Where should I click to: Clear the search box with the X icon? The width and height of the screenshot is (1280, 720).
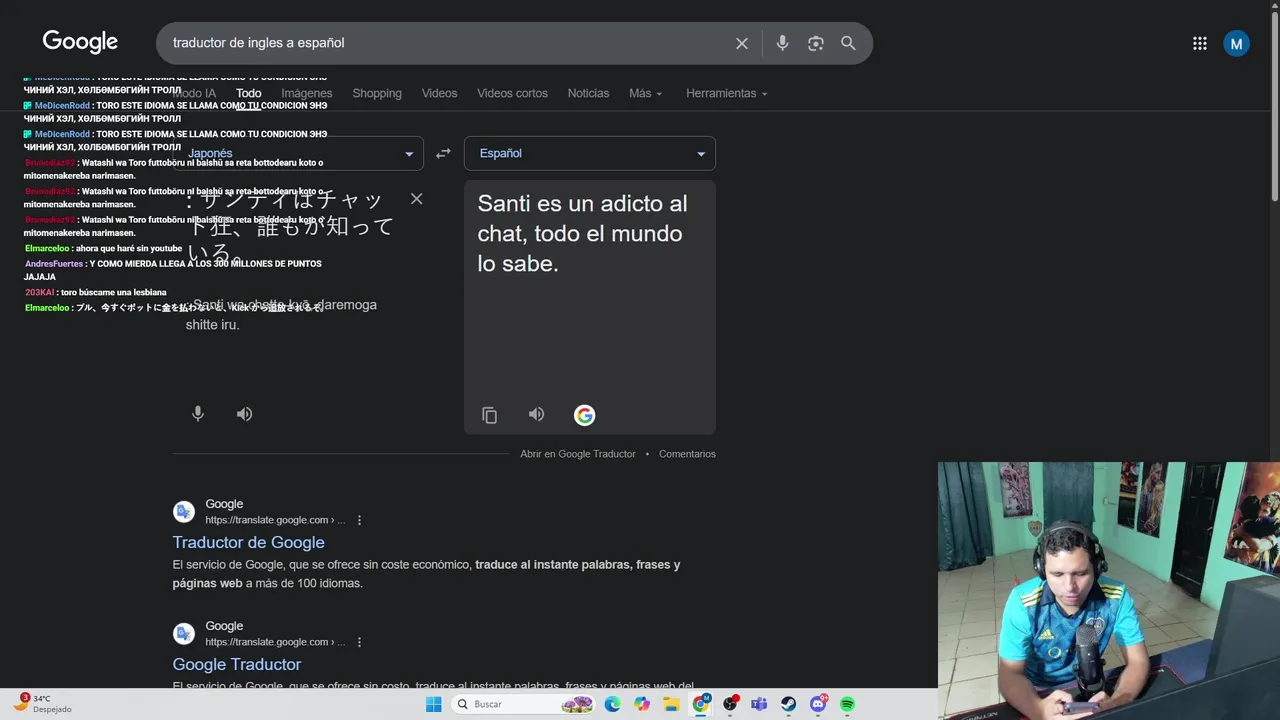pos(742,43)
